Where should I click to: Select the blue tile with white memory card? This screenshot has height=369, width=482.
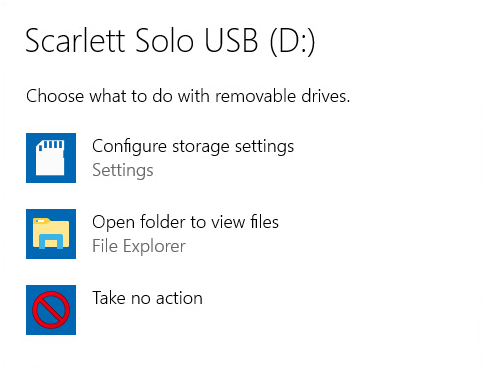tap(51, 158)
